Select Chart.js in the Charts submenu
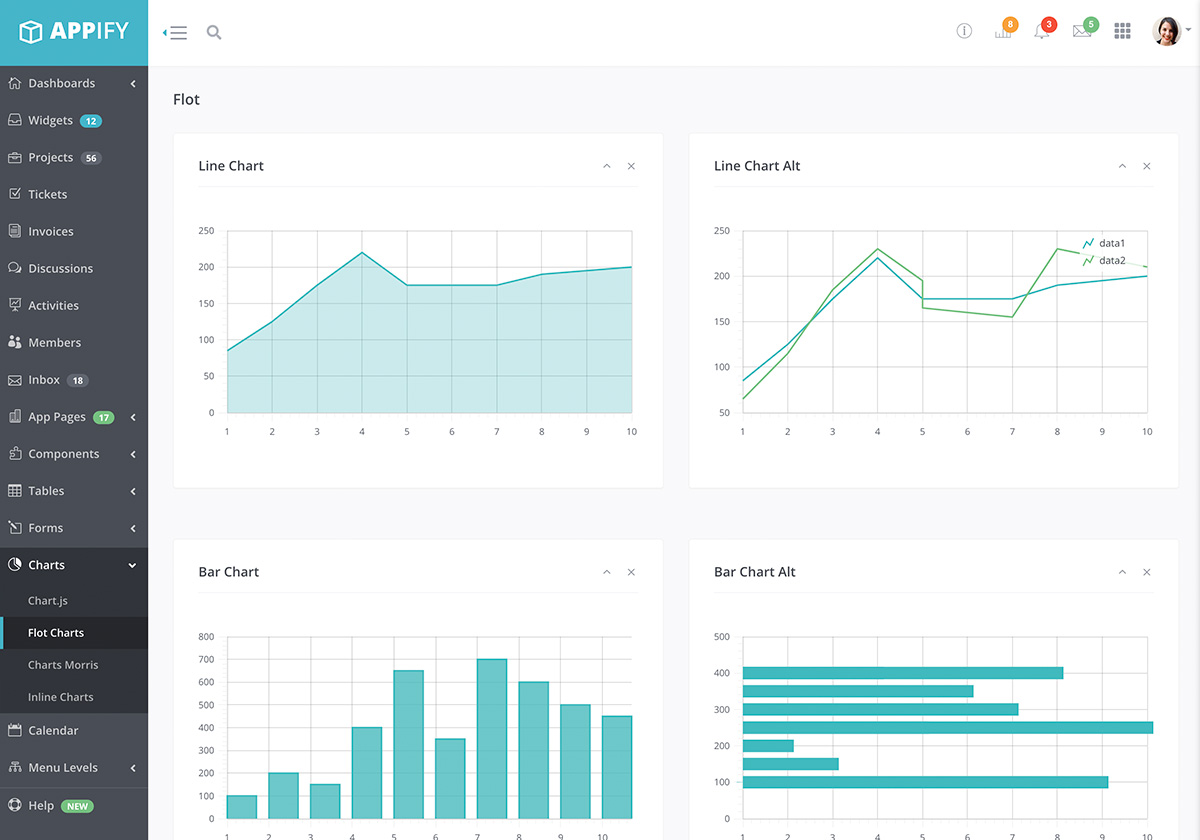Image resolution: width=1200 pixels, height=840 pixels. [48, 601]
